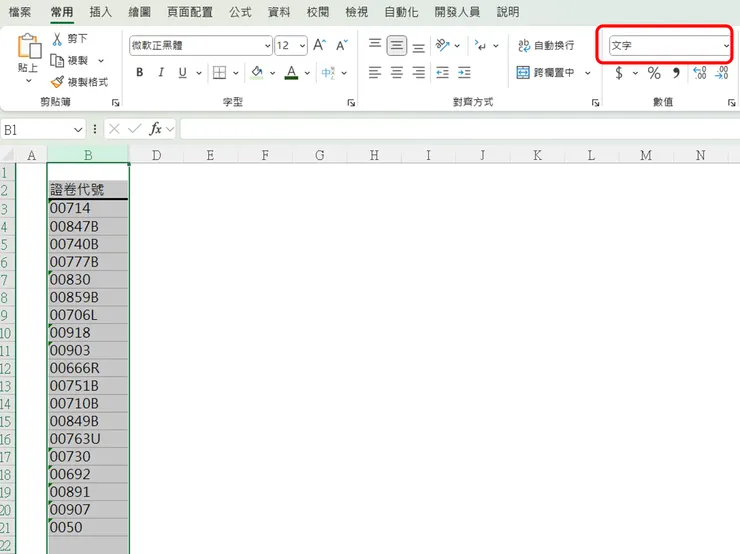Toggle Underline formatting

[x=182, y=73]
